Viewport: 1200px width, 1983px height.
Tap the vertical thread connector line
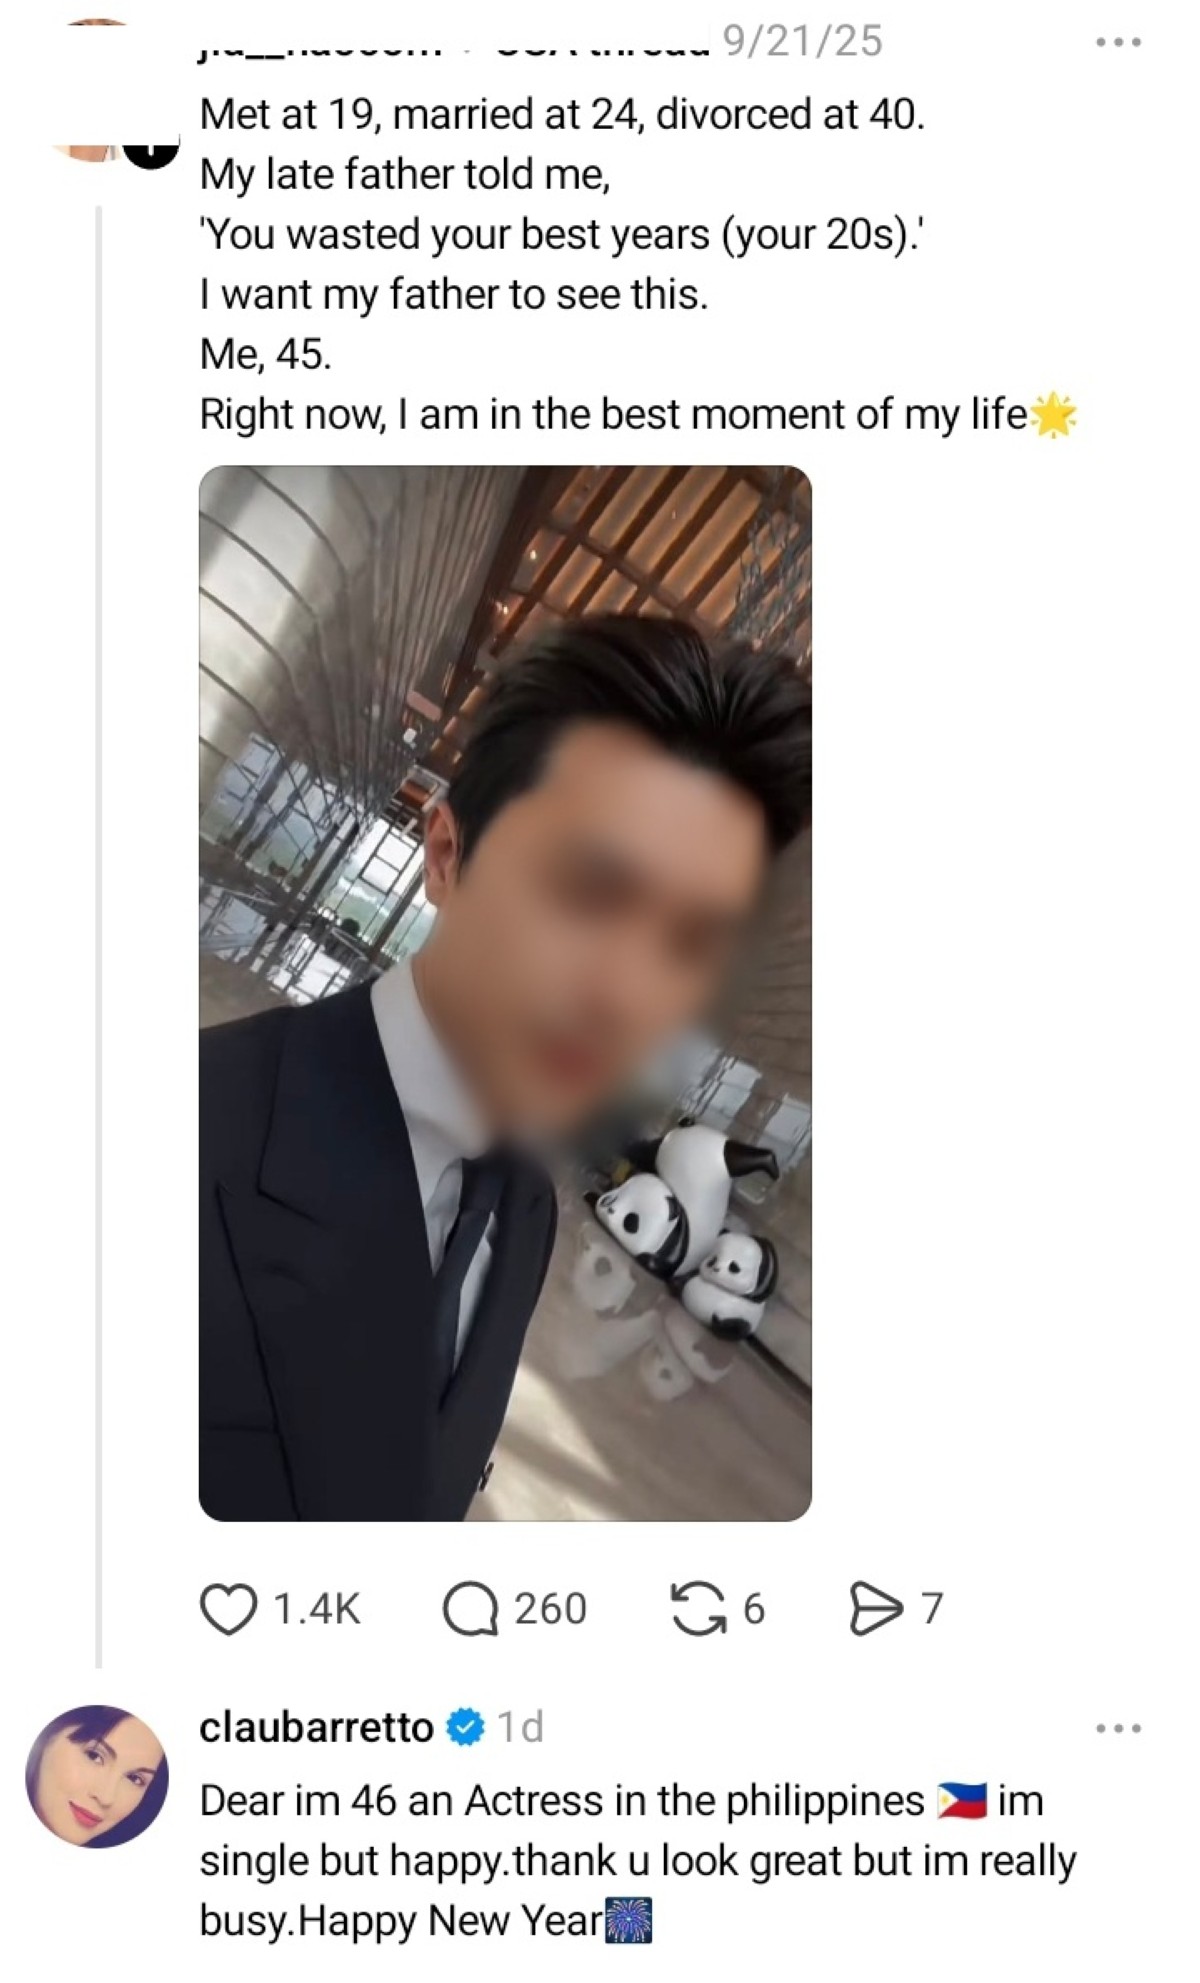coord(98,936)
